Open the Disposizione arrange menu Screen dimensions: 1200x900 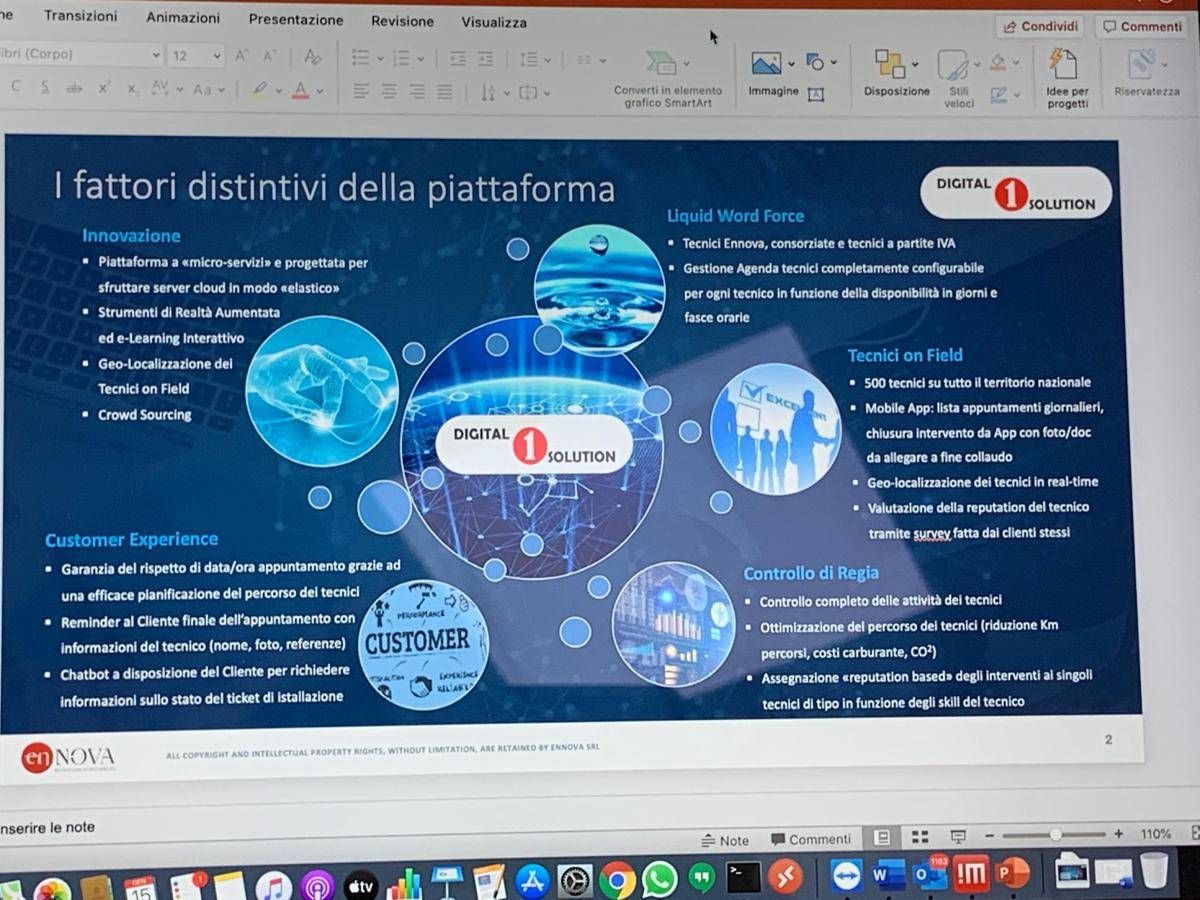click(896, 74)
